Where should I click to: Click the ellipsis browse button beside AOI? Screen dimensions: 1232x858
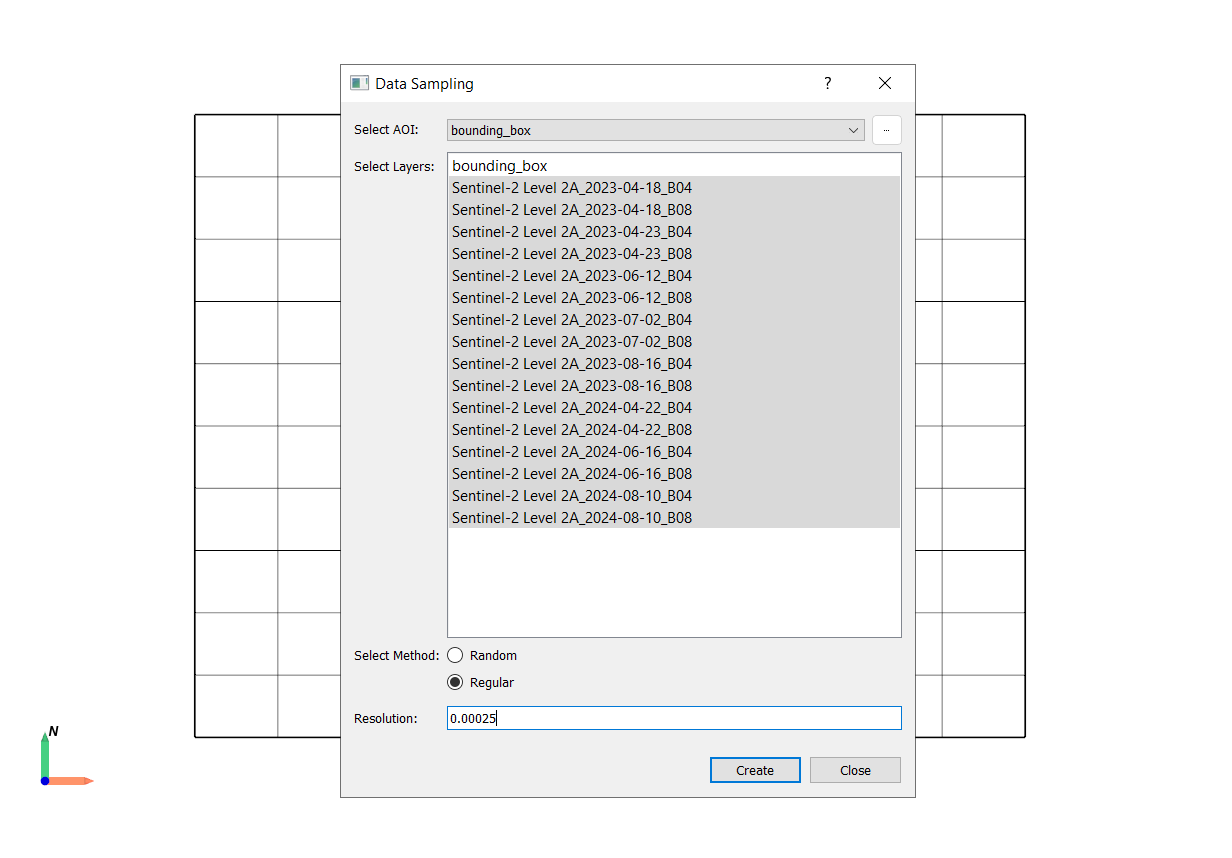(886, 130)
